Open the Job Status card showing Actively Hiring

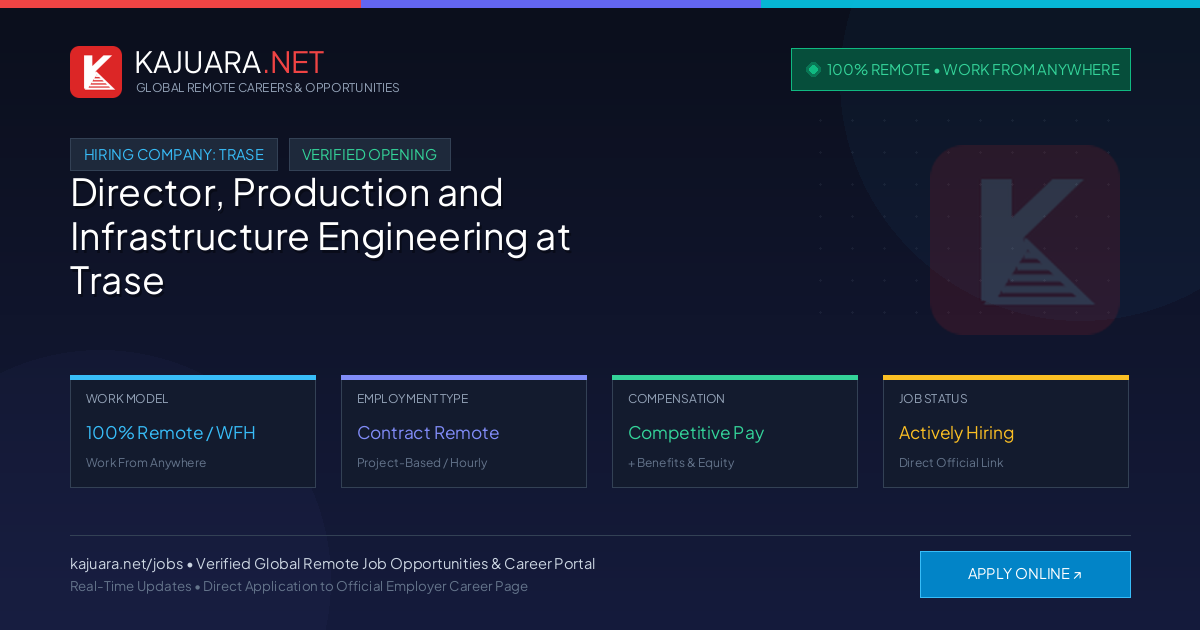click(1006, 432)
